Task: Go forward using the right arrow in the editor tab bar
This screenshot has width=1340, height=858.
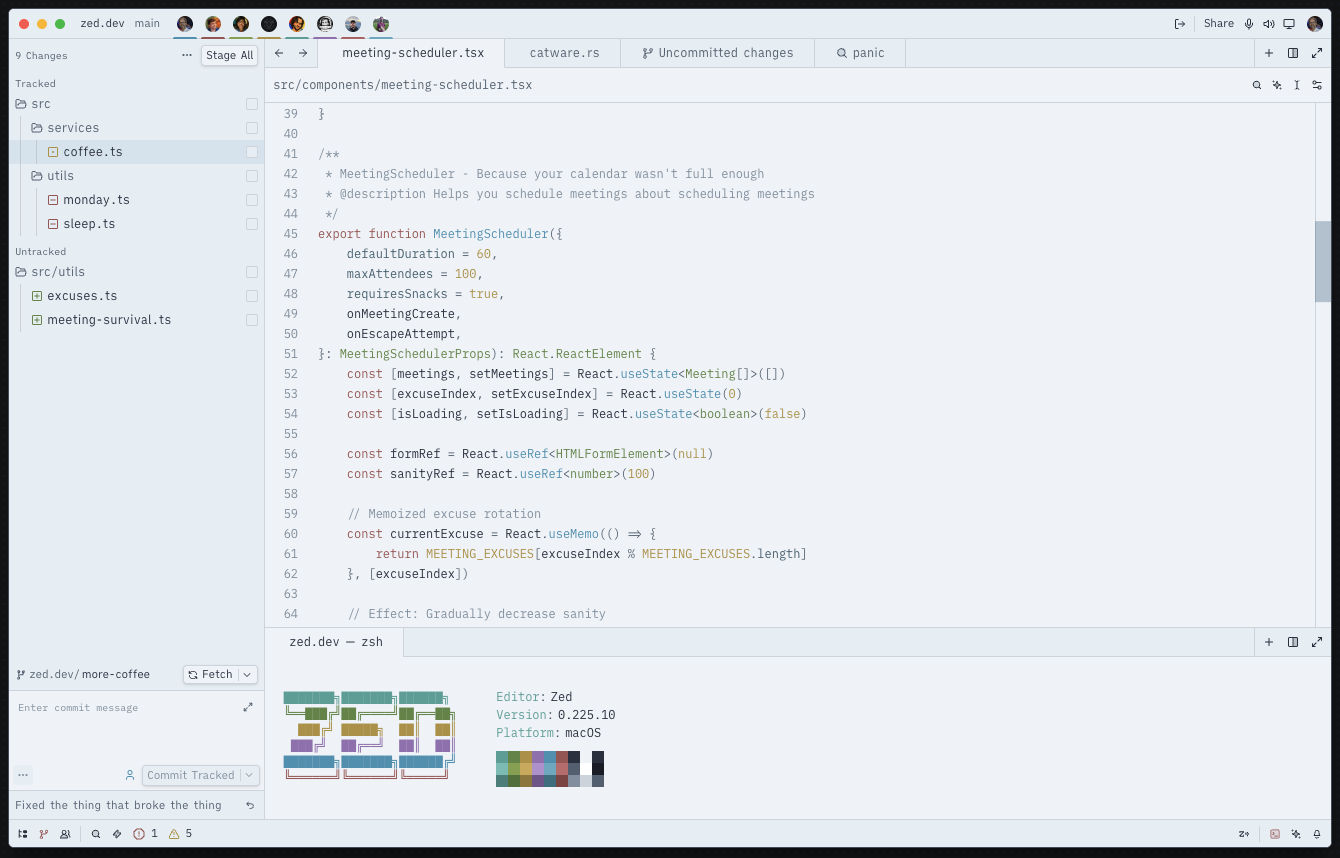Action: tap(303, 53)
